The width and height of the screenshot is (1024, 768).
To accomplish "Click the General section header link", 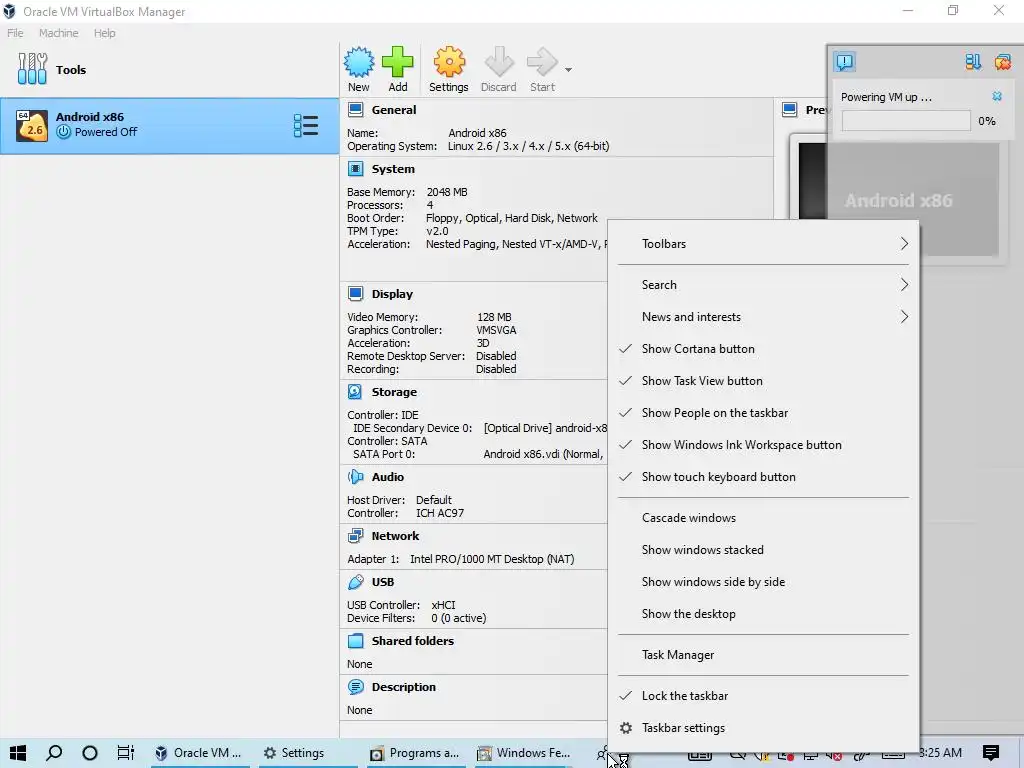I will [394, 110].
